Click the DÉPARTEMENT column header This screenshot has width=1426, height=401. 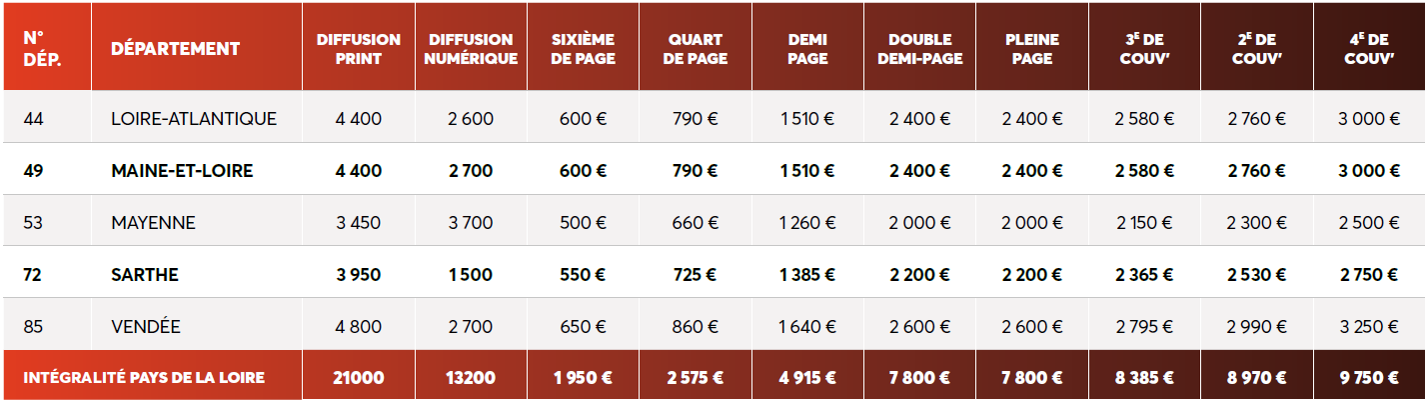pyautogui.click(x=175, y=48)
